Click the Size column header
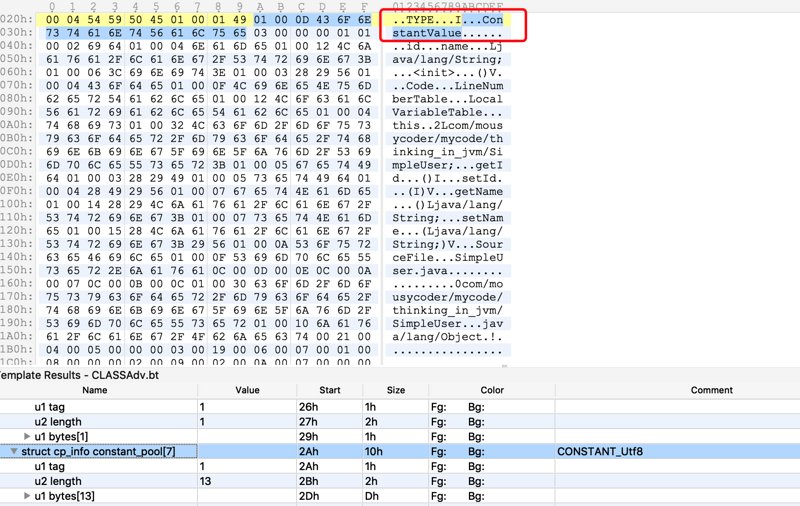 tap(396, 390)
